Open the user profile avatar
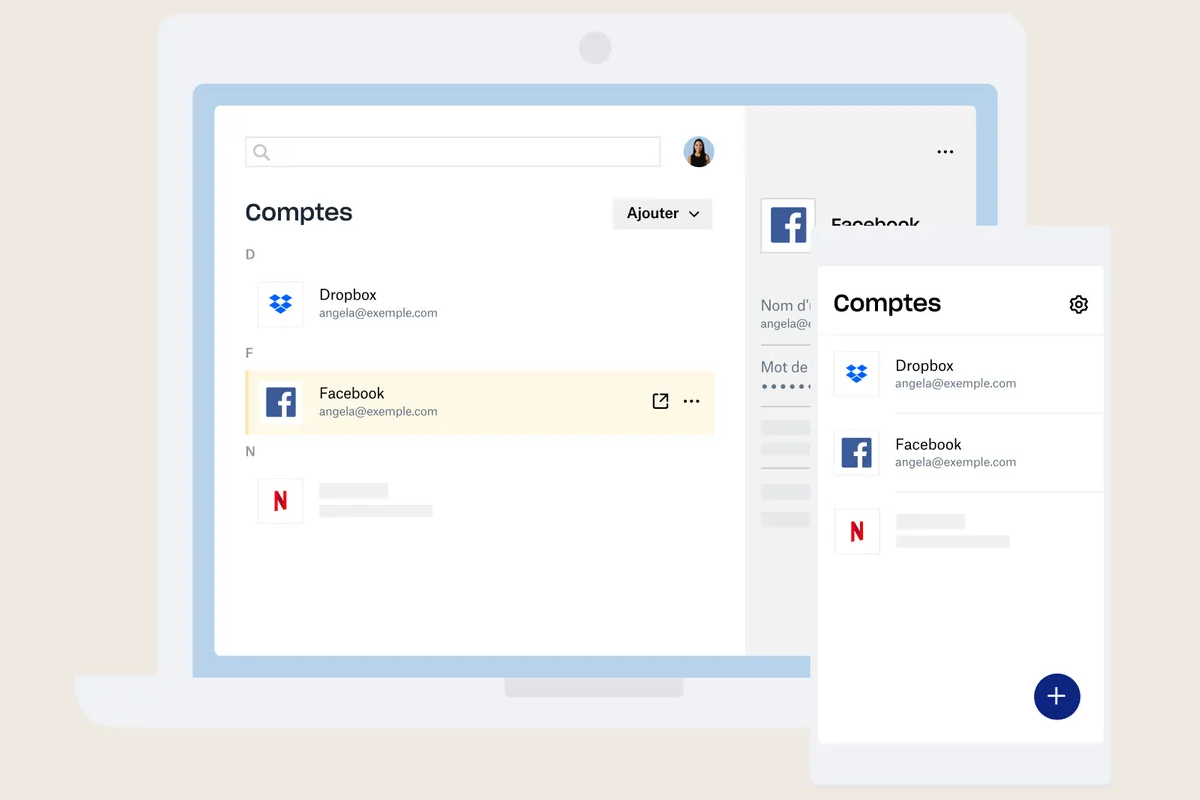The image size is (1200, 800). point(699,152)
